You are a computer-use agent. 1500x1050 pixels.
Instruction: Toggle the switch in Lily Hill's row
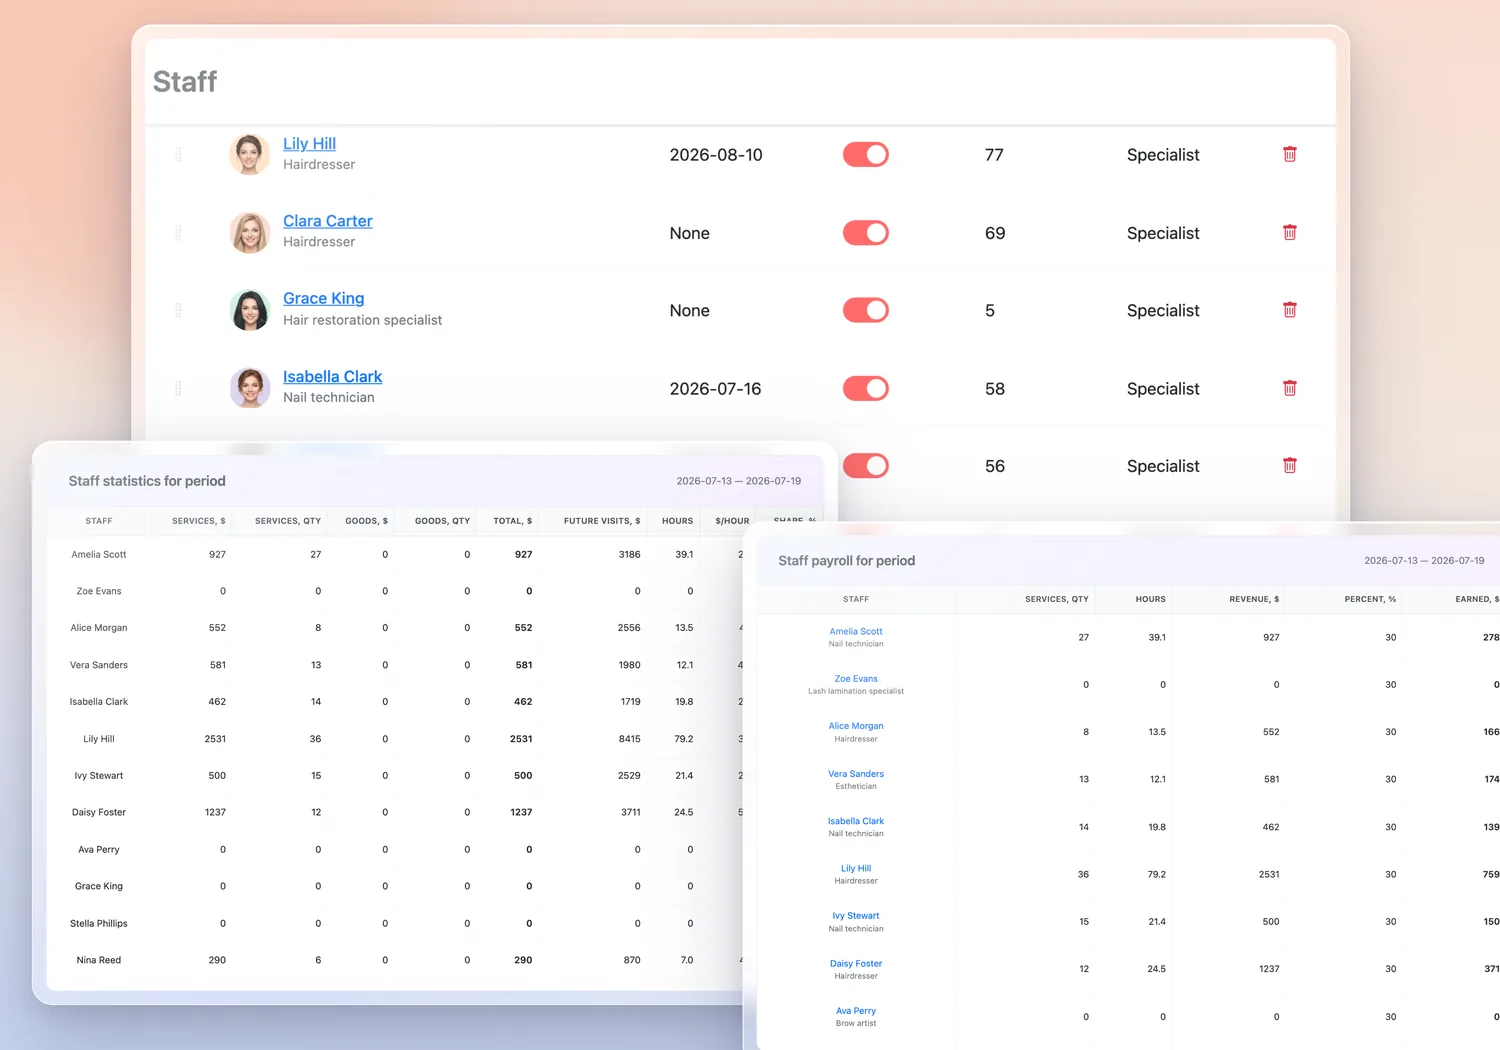[866, 155]
